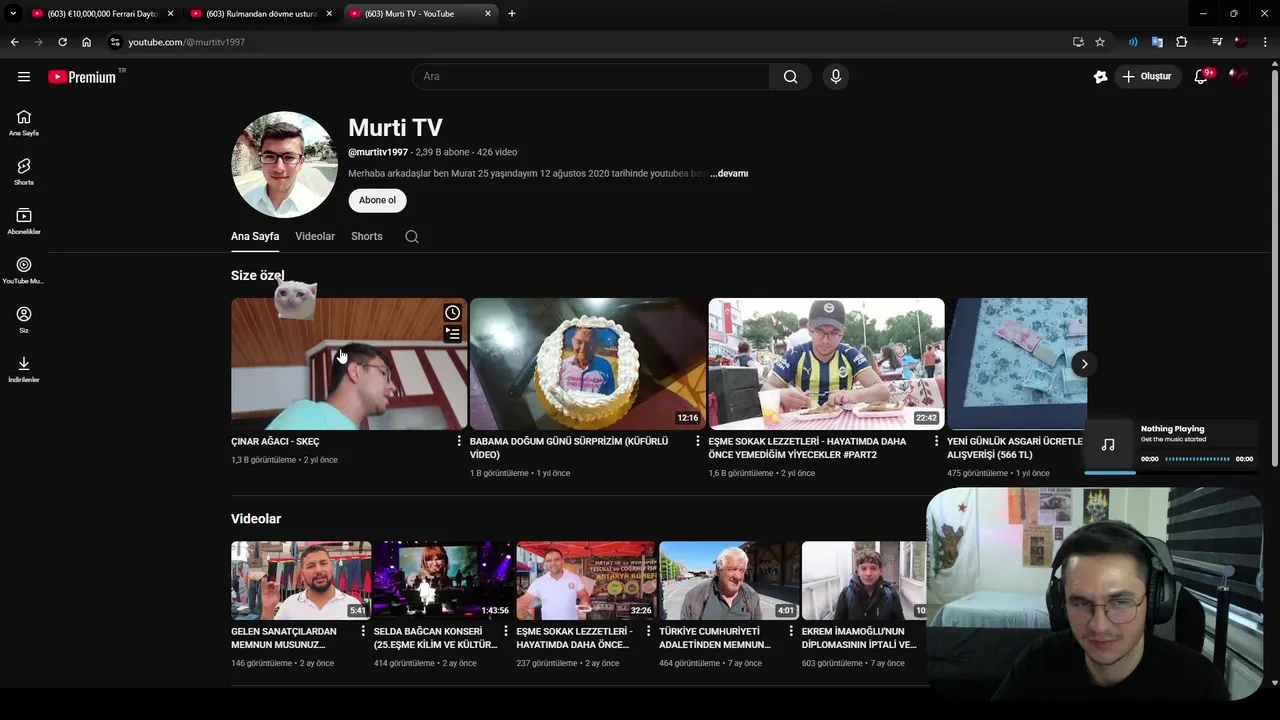
Task: Open the Murti TV channel avatar
Action: [x=284, y=165]
